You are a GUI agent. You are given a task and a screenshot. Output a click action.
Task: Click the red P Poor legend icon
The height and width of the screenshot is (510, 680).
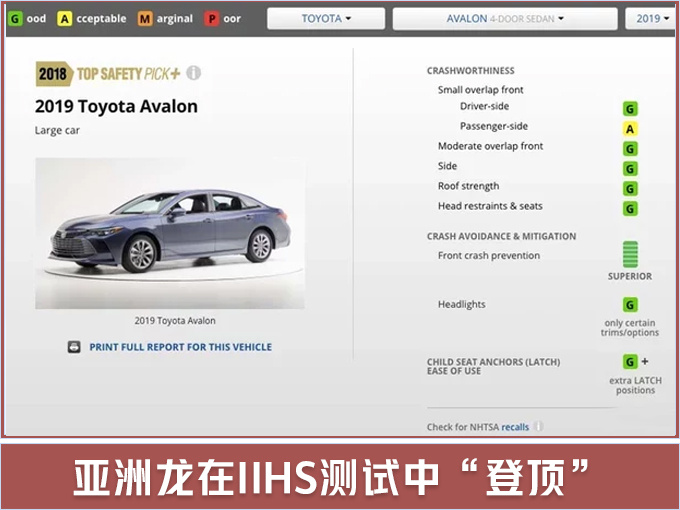212,19
